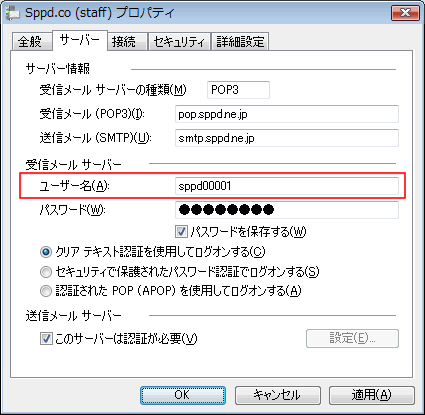Toggle the パスワードを保存する checkbox
Screen dimensions: 425x415
pos(181,231)
